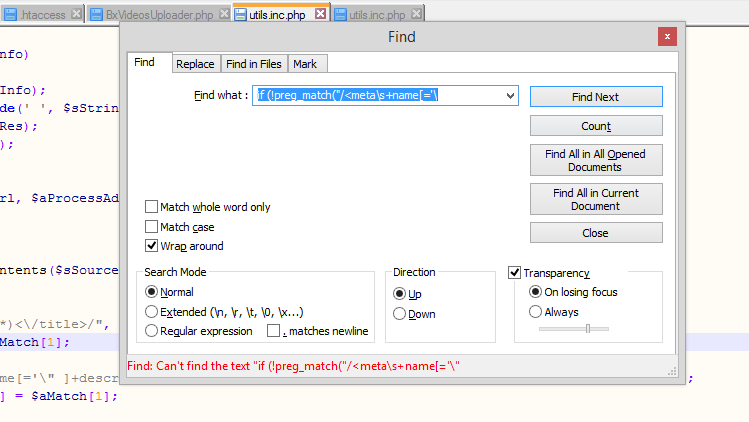Viewport: 749px width, 422px height.
Task: Uncheck Wrap around option
Action: click(x=151, y=246)
